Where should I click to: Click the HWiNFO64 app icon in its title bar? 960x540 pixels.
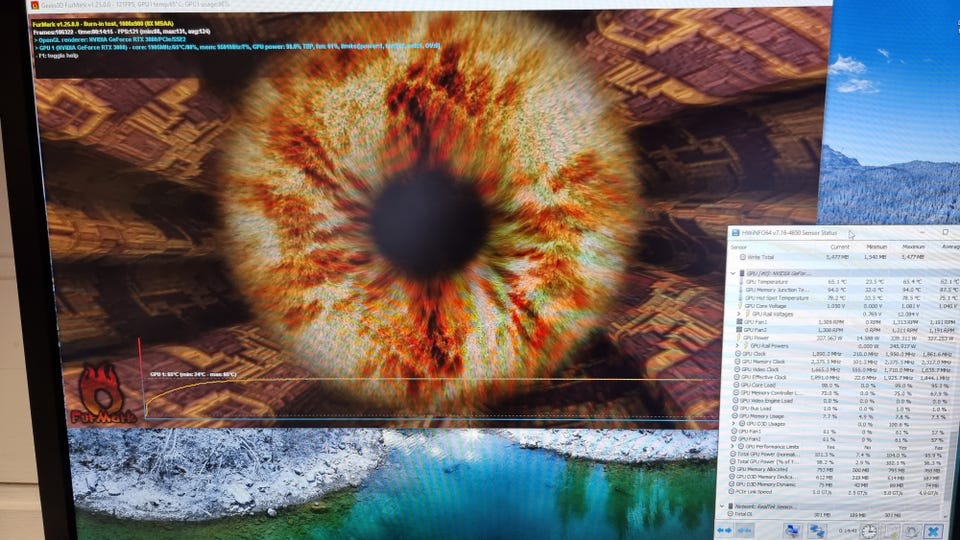(734, 233)
